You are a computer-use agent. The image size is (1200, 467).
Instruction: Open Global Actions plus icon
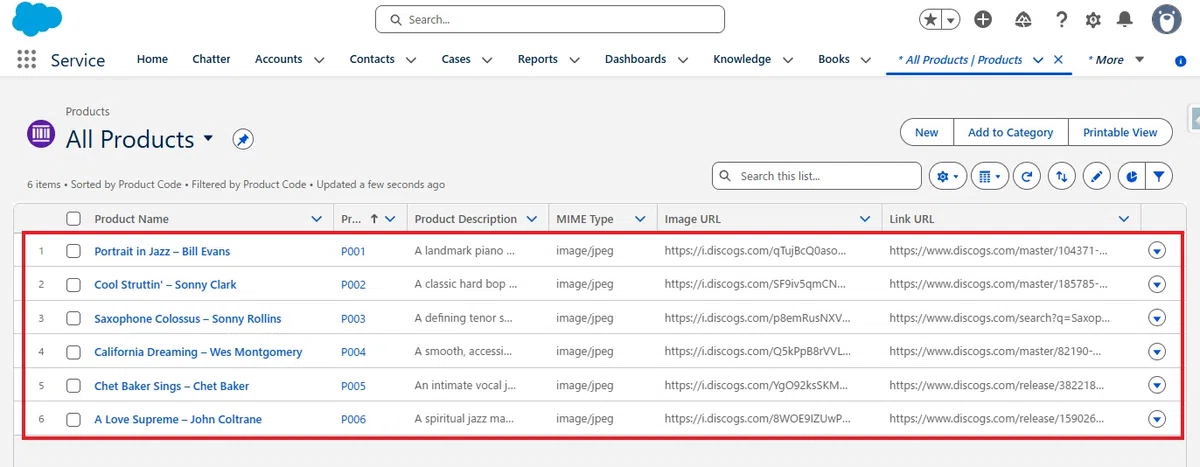click(983, 19)
